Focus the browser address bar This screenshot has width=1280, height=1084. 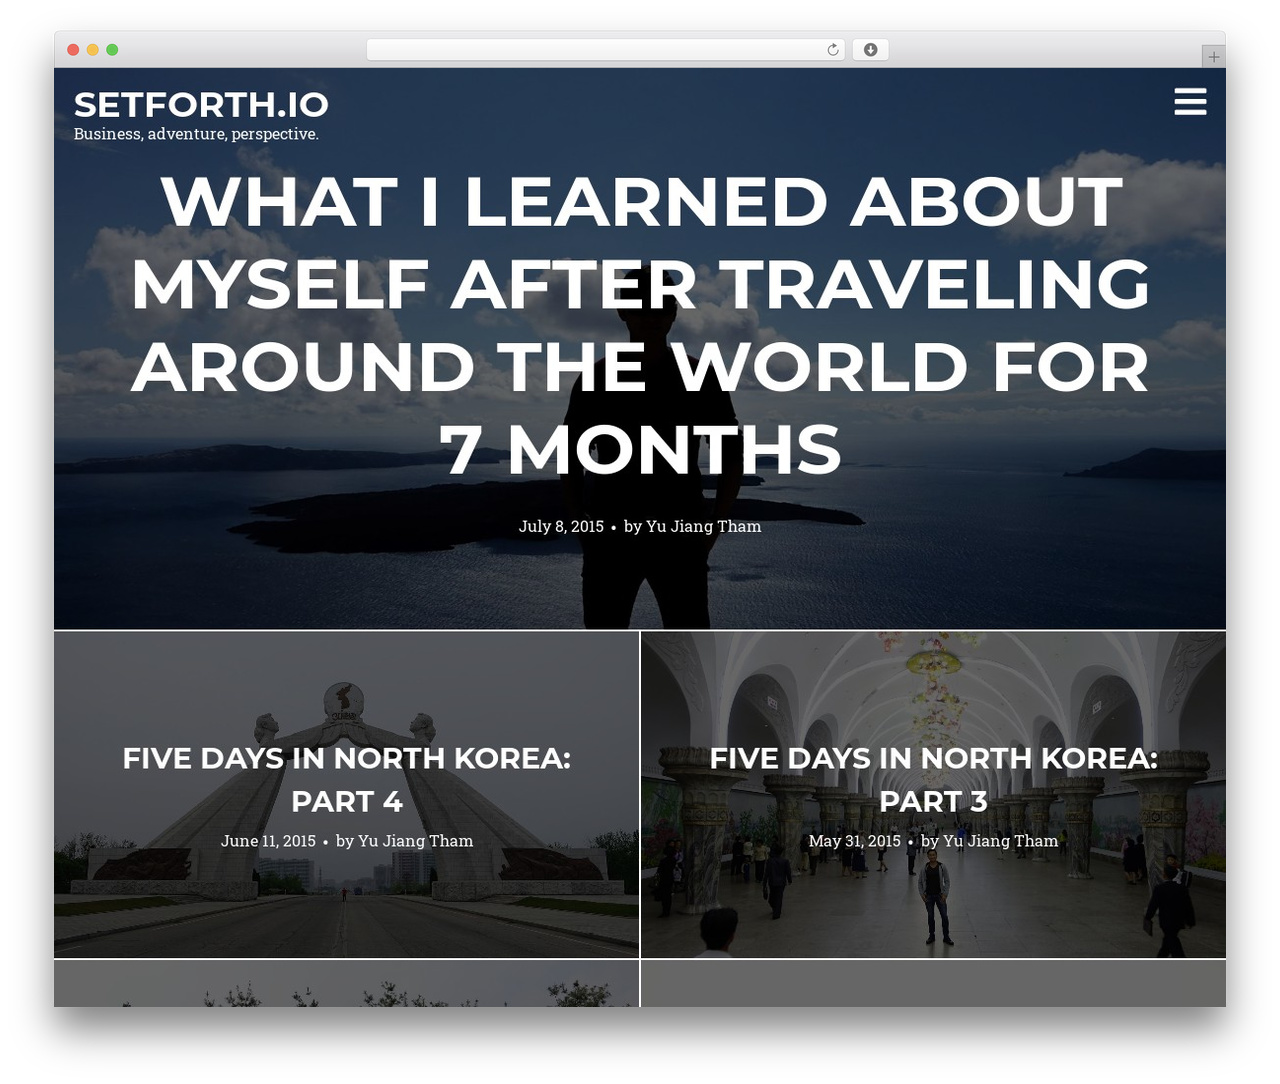pos(605,50)
